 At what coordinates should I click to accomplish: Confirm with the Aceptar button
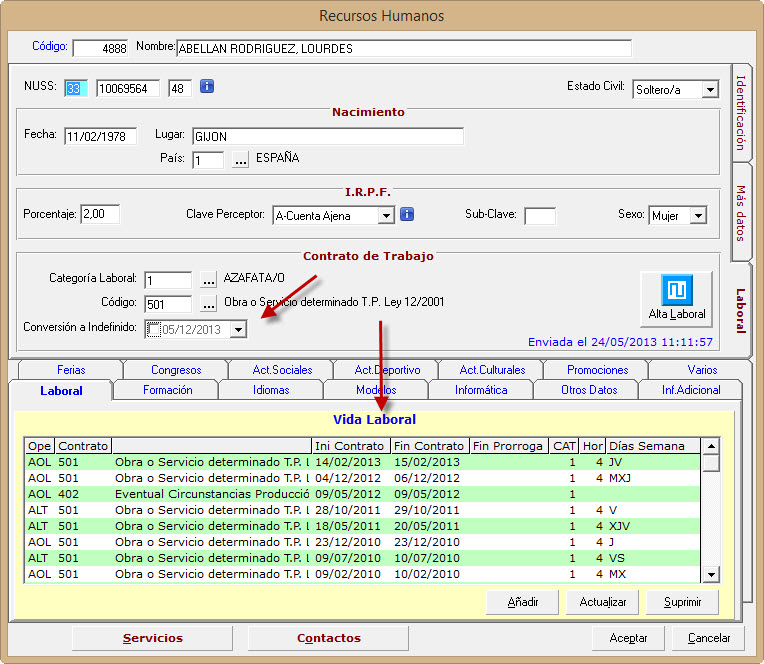click(x=628, y=638)
